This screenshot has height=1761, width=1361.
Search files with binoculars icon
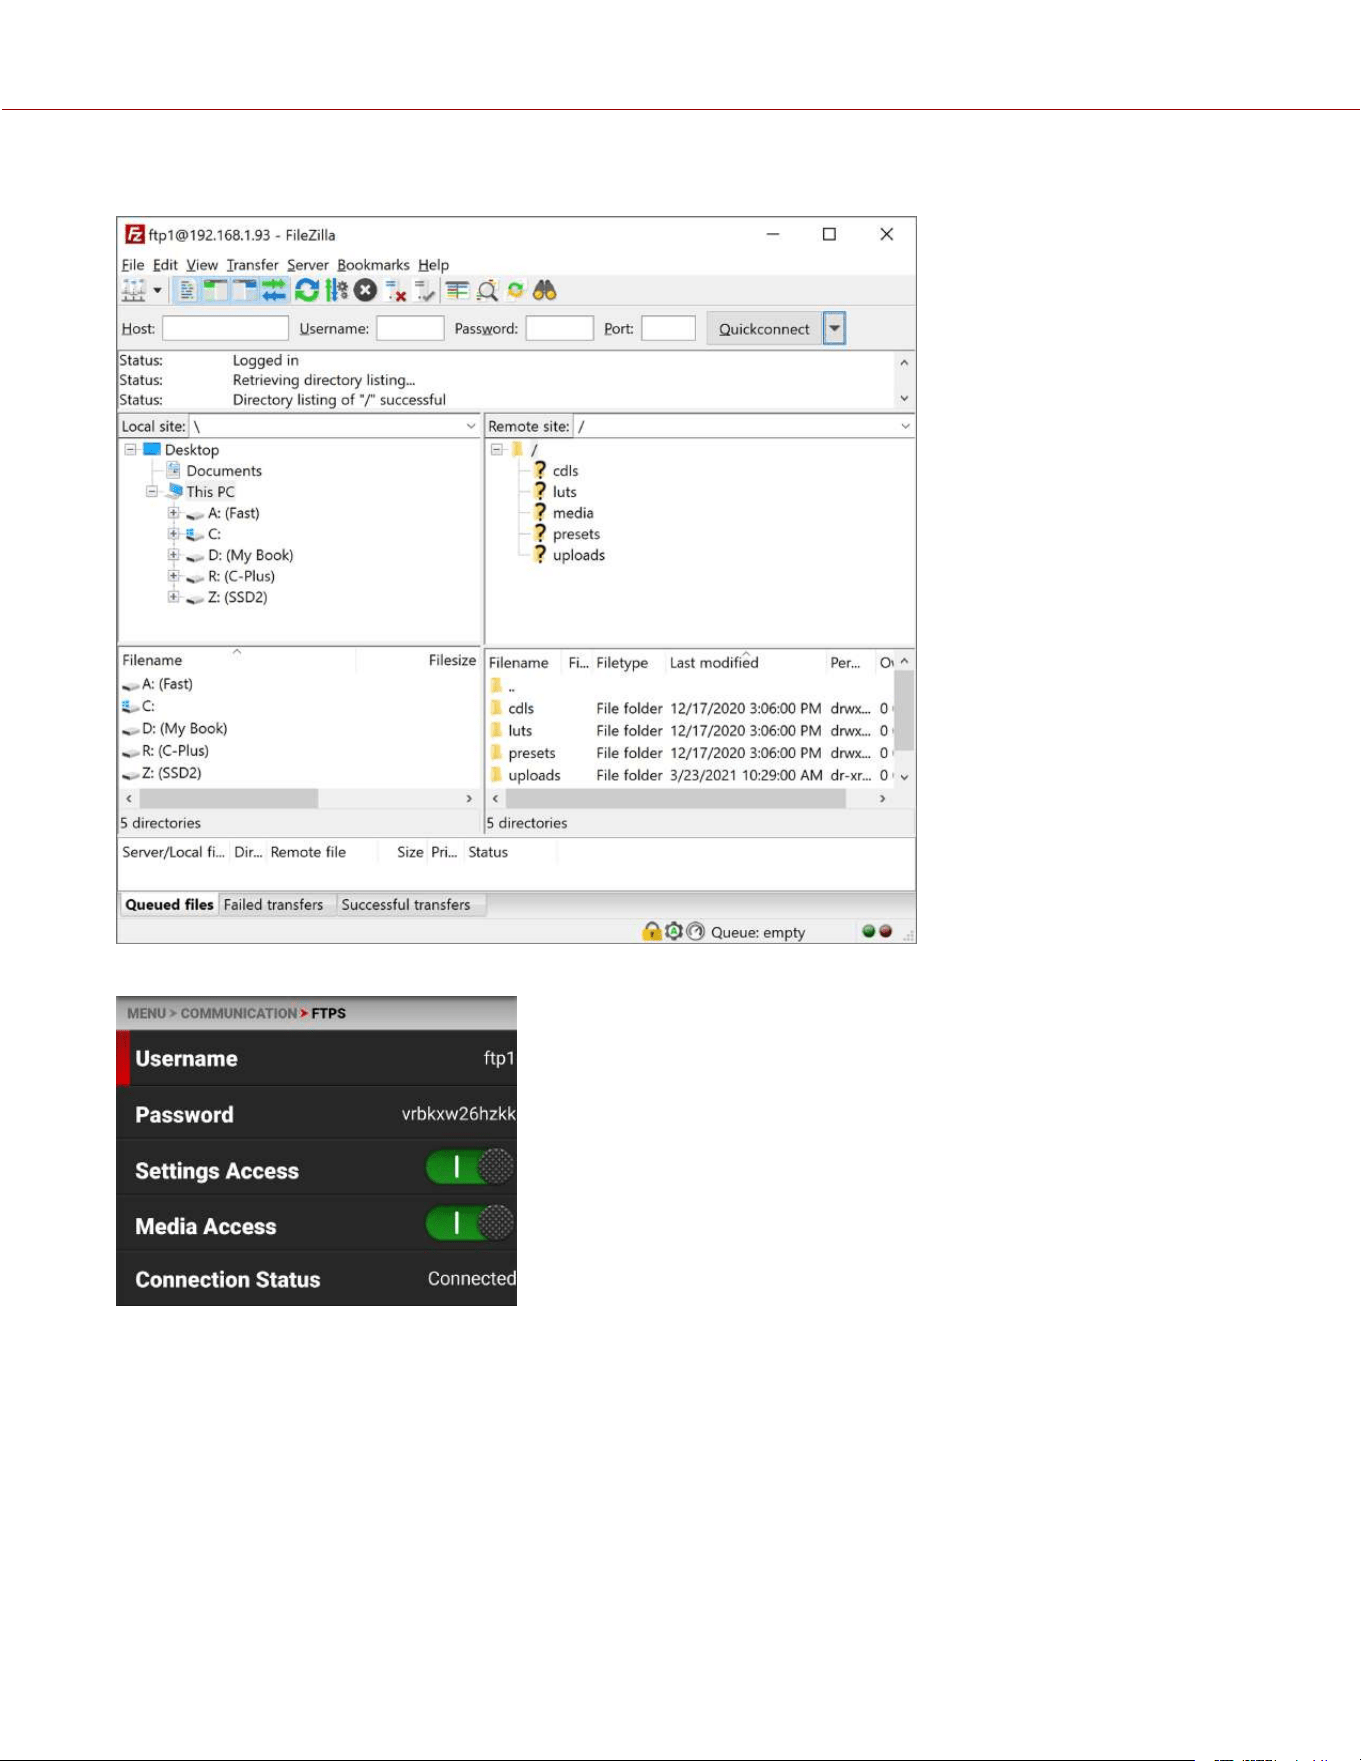click(544, 291)
